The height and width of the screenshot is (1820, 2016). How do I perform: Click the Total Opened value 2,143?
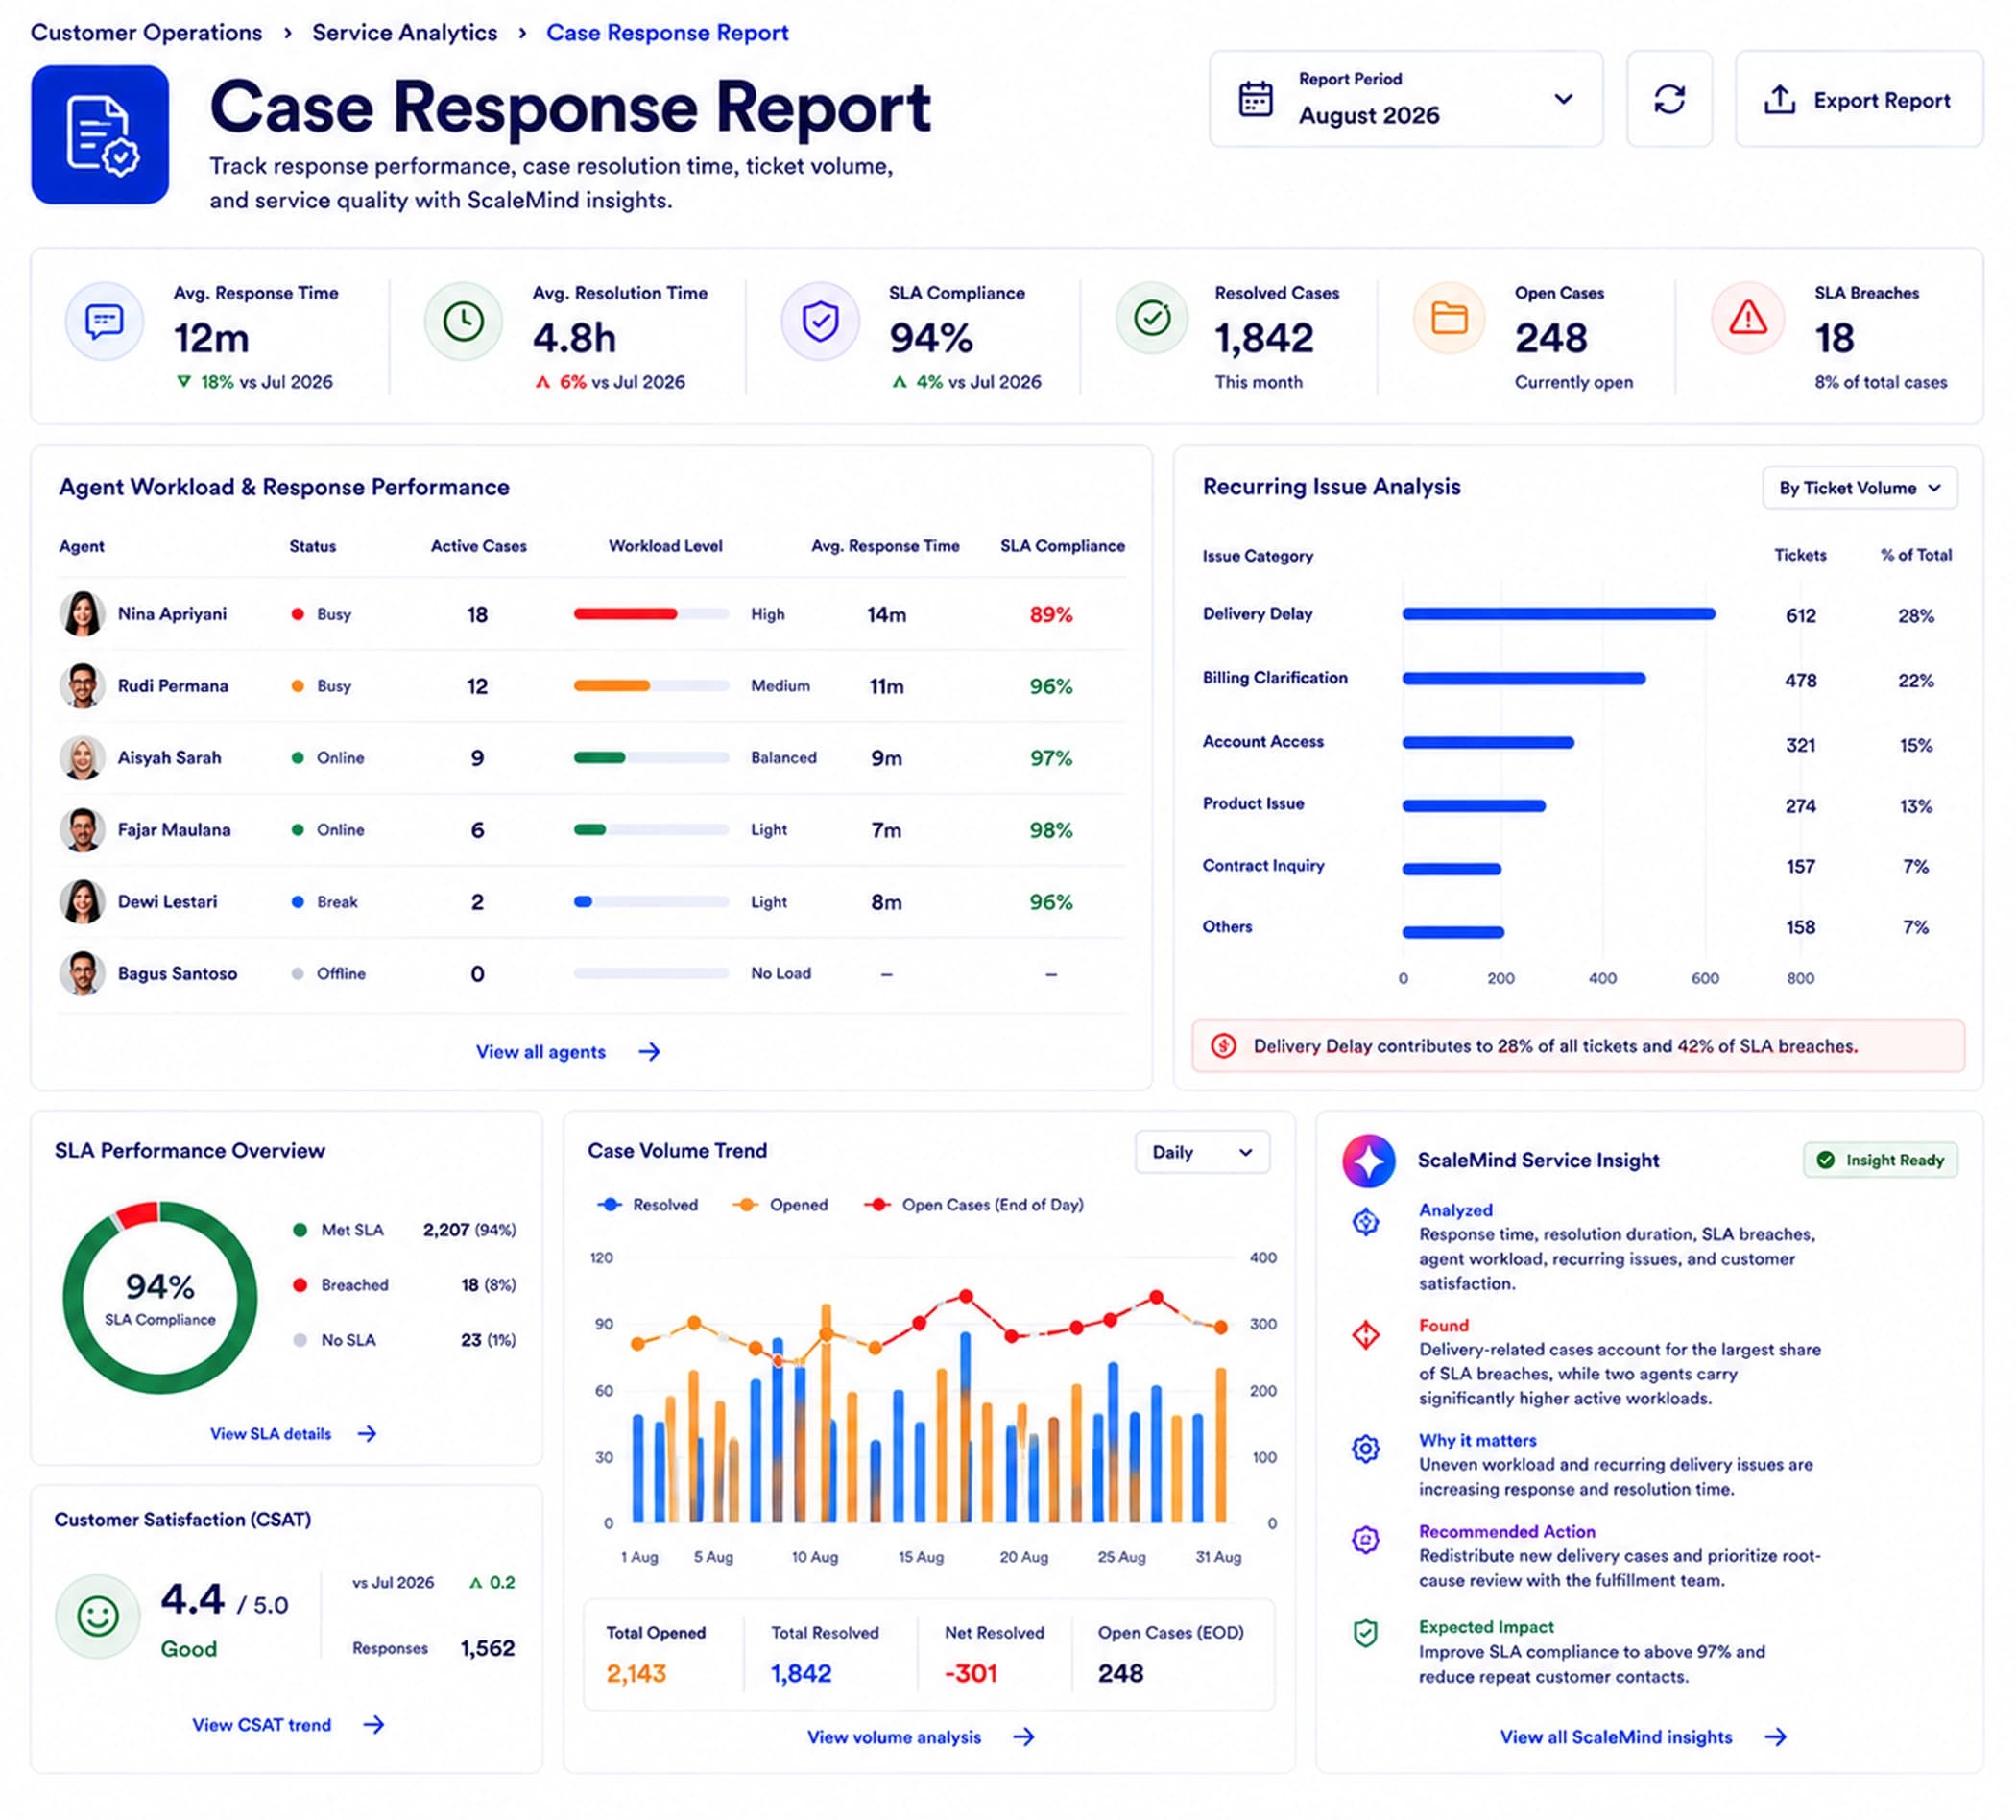pos(636,1673)
